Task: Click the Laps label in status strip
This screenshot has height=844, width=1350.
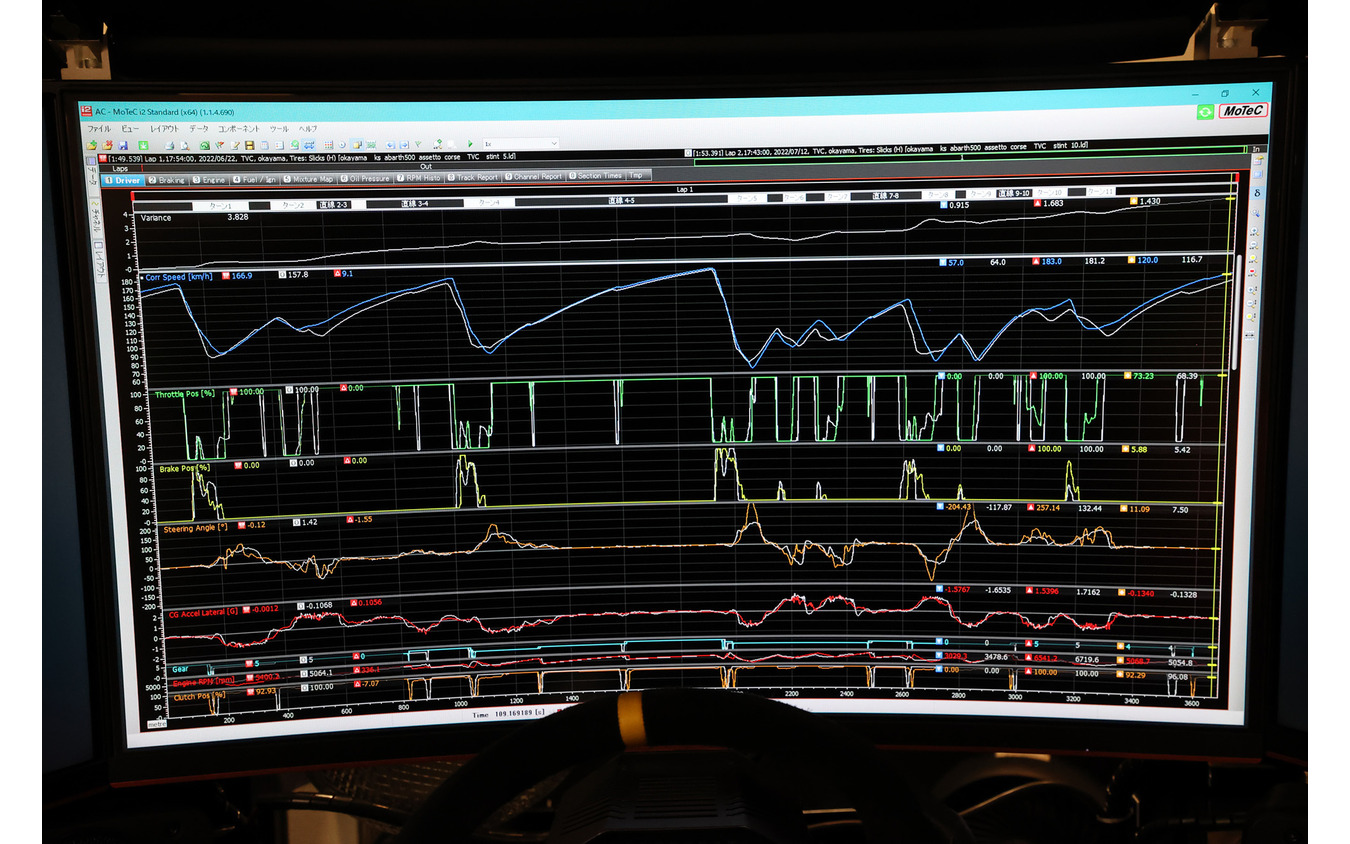Action: click(x=120, y=168)
